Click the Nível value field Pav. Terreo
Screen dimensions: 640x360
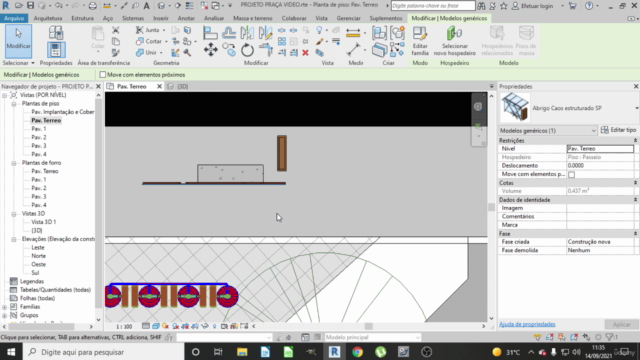coord(600,149)
